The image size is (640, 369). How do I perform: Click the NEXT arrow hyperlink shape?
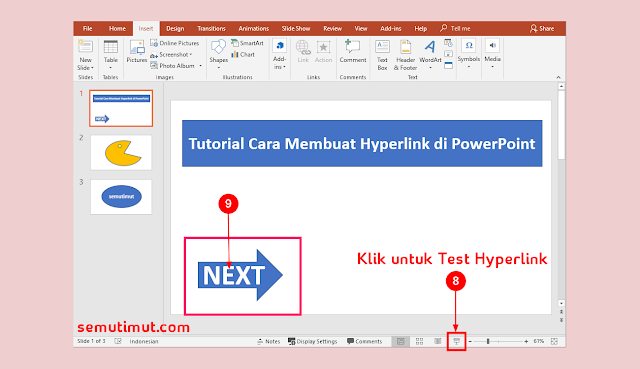coord(240,275)
